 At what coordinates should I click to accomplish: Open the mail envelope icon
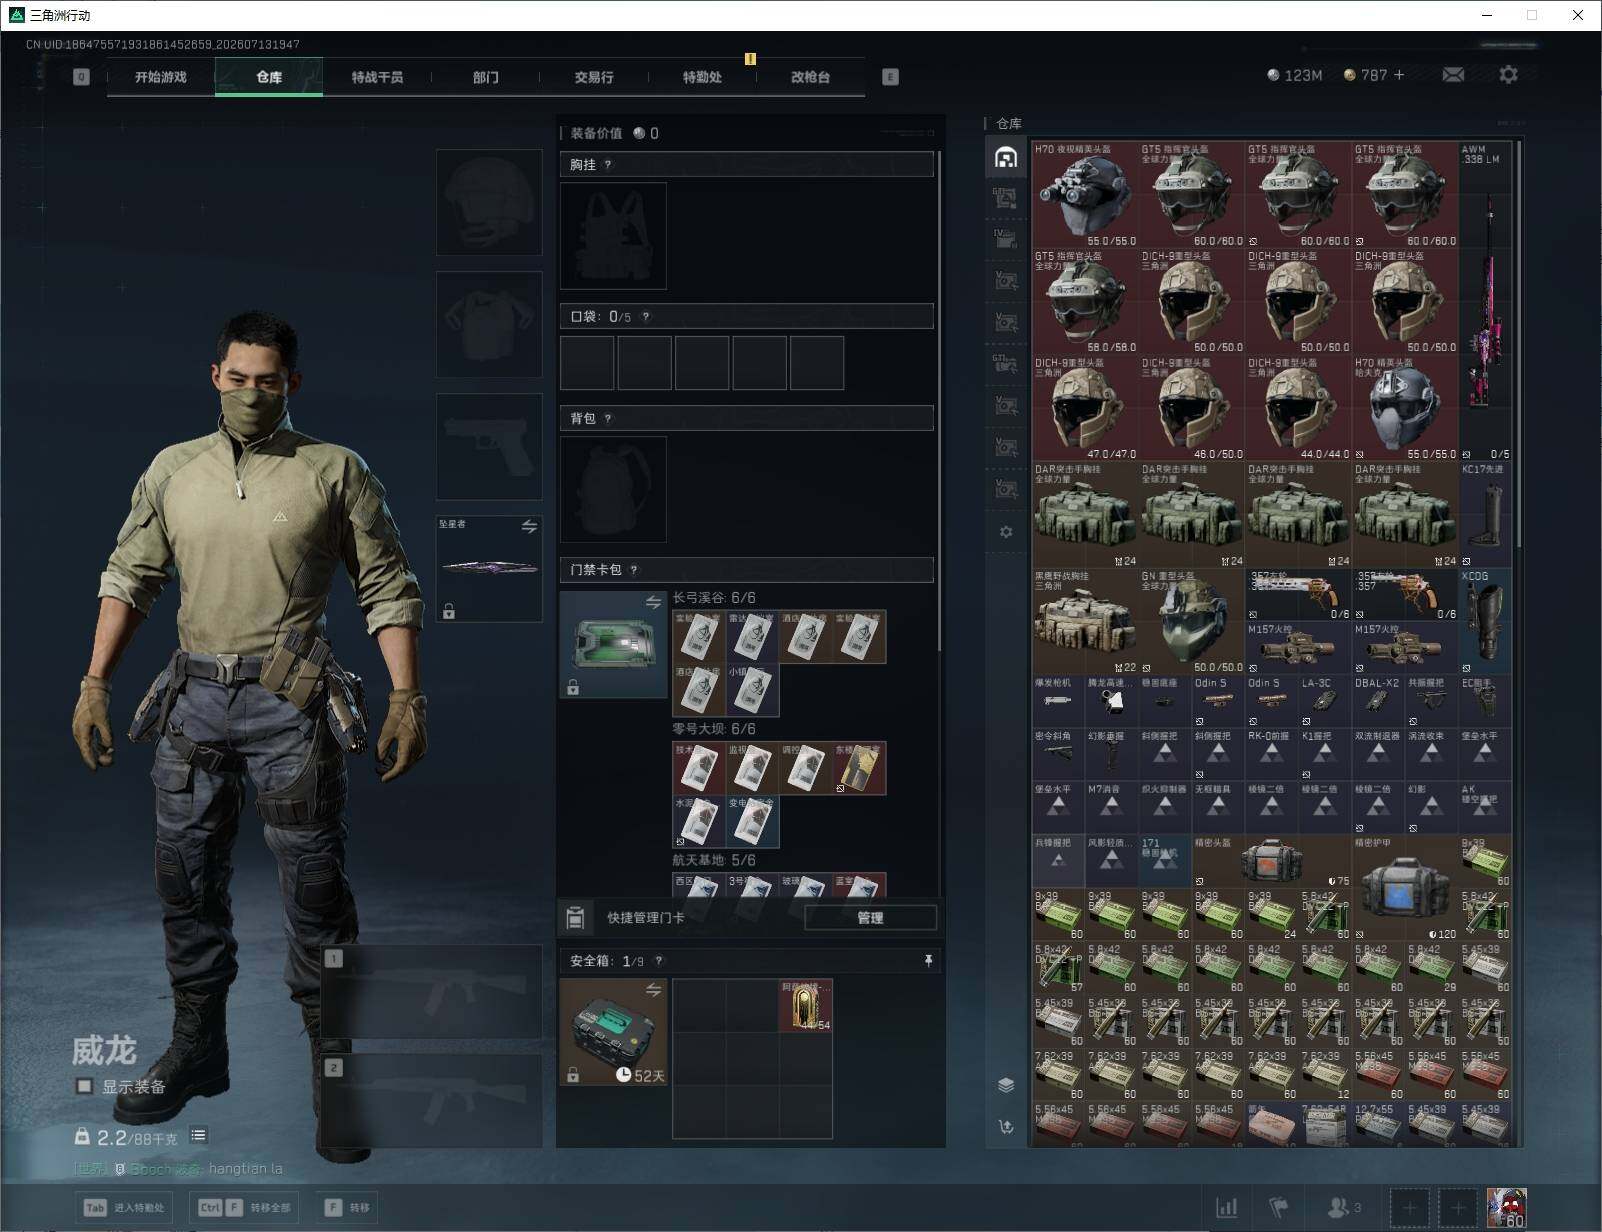[1453, 75]
